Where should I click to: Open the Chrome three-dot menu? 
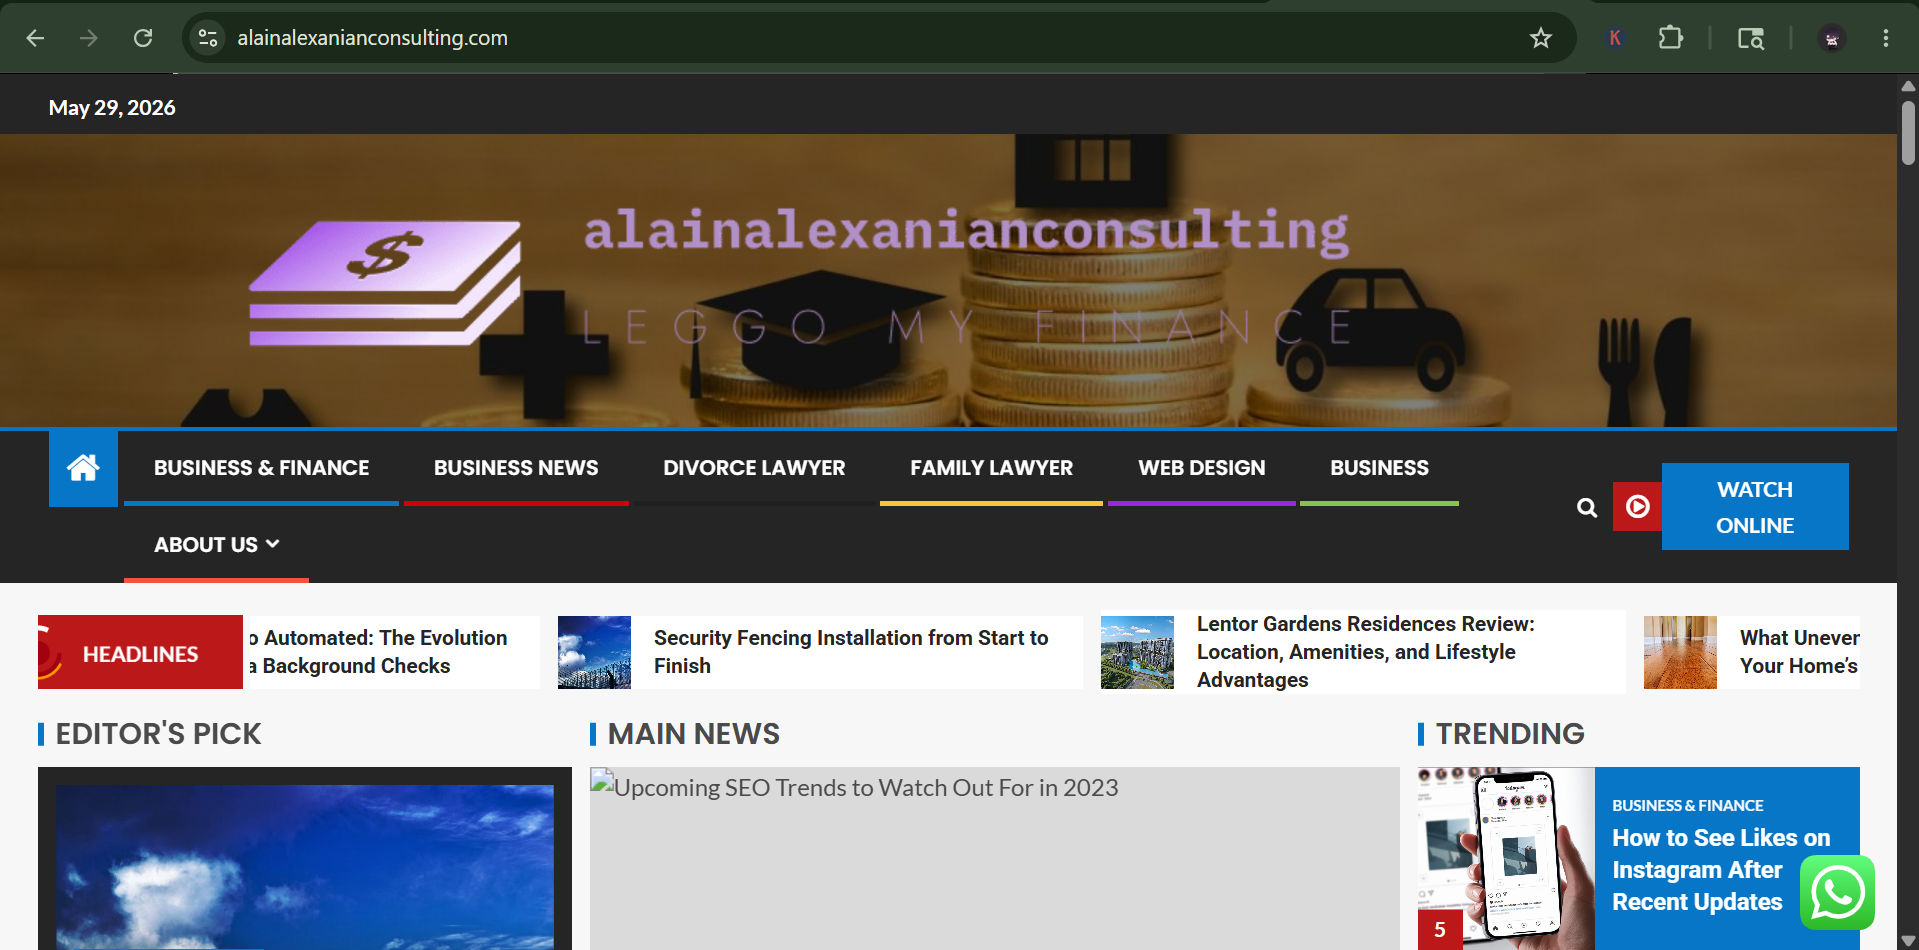1886,38
